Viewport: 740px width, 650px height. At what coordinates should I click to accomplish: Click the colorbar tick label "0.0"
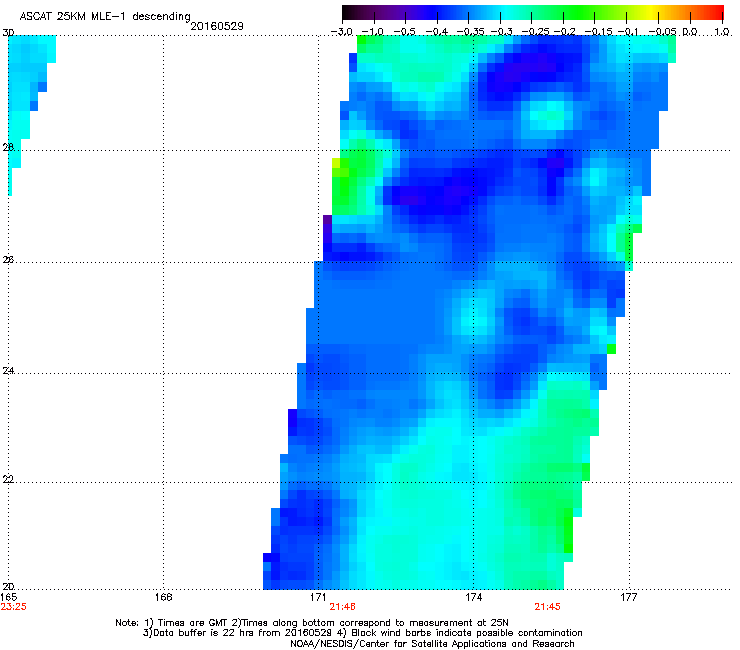click(690, 32)
